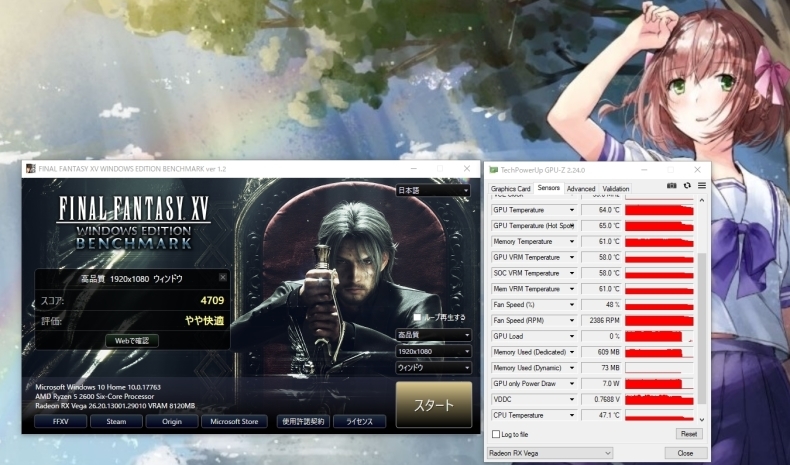Open the Advanced tab in GPU-Z
The width and height of the screenshot is (790, 465).
(581, 188)
